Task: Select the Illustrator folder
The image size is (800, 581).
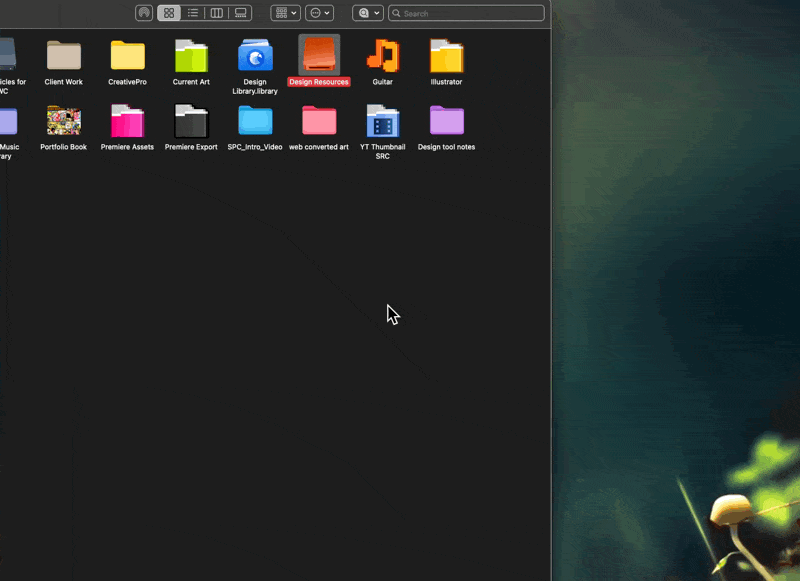Action: [446, 56]
